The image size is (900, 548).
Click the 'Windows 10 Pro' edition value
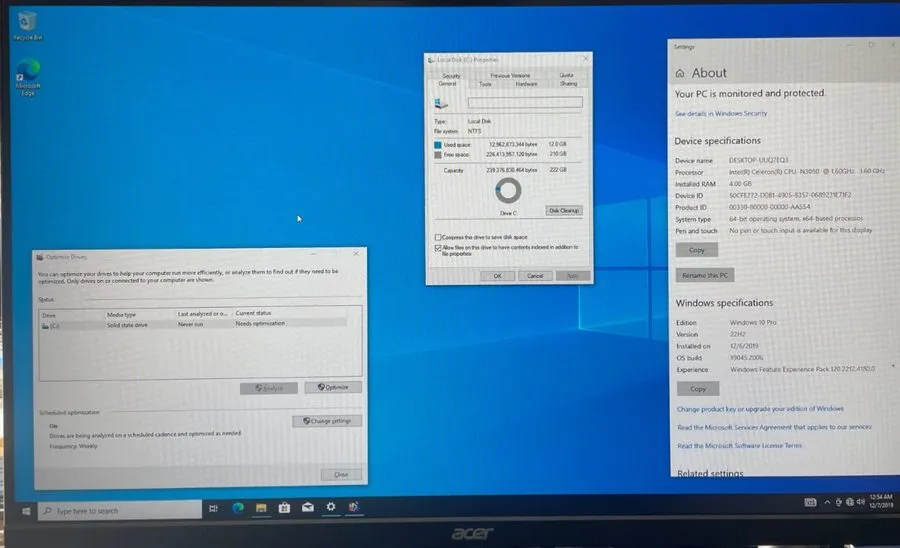pos(752,322)
